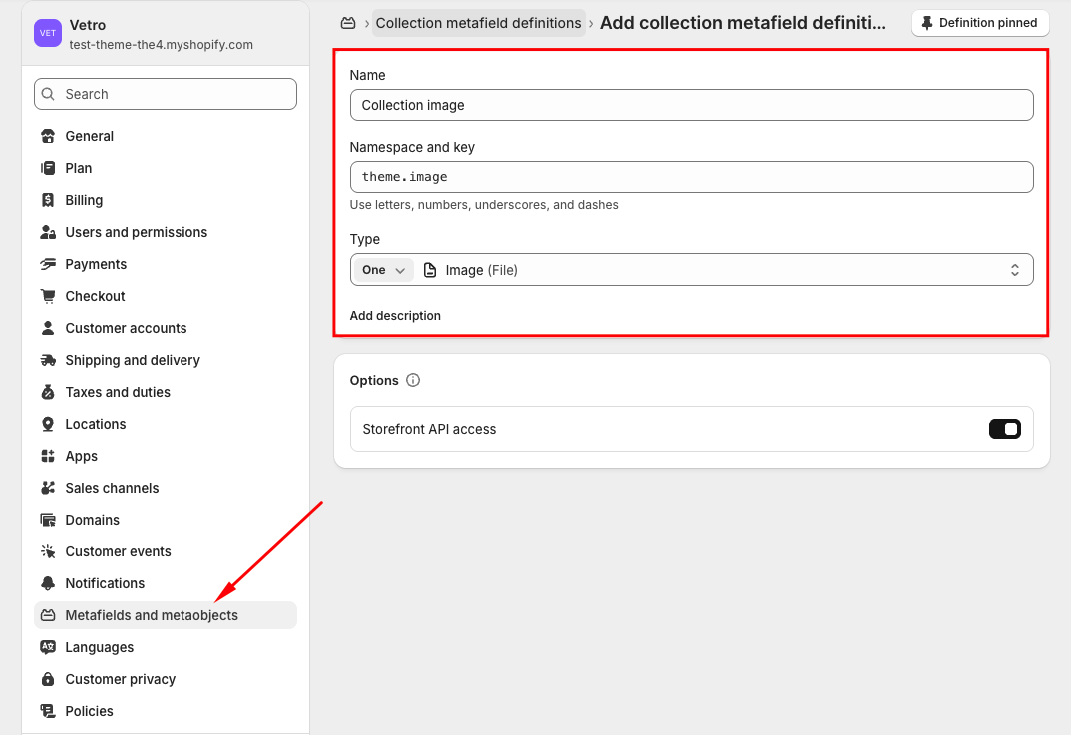Click the Name input field
Viewport: 1071px width, 735px height.
point(691,105)
